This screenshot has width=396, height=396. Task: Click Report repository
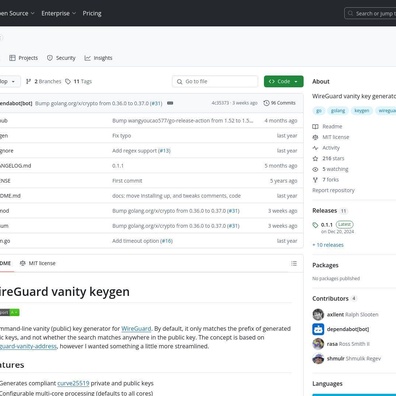coord(333,190)
